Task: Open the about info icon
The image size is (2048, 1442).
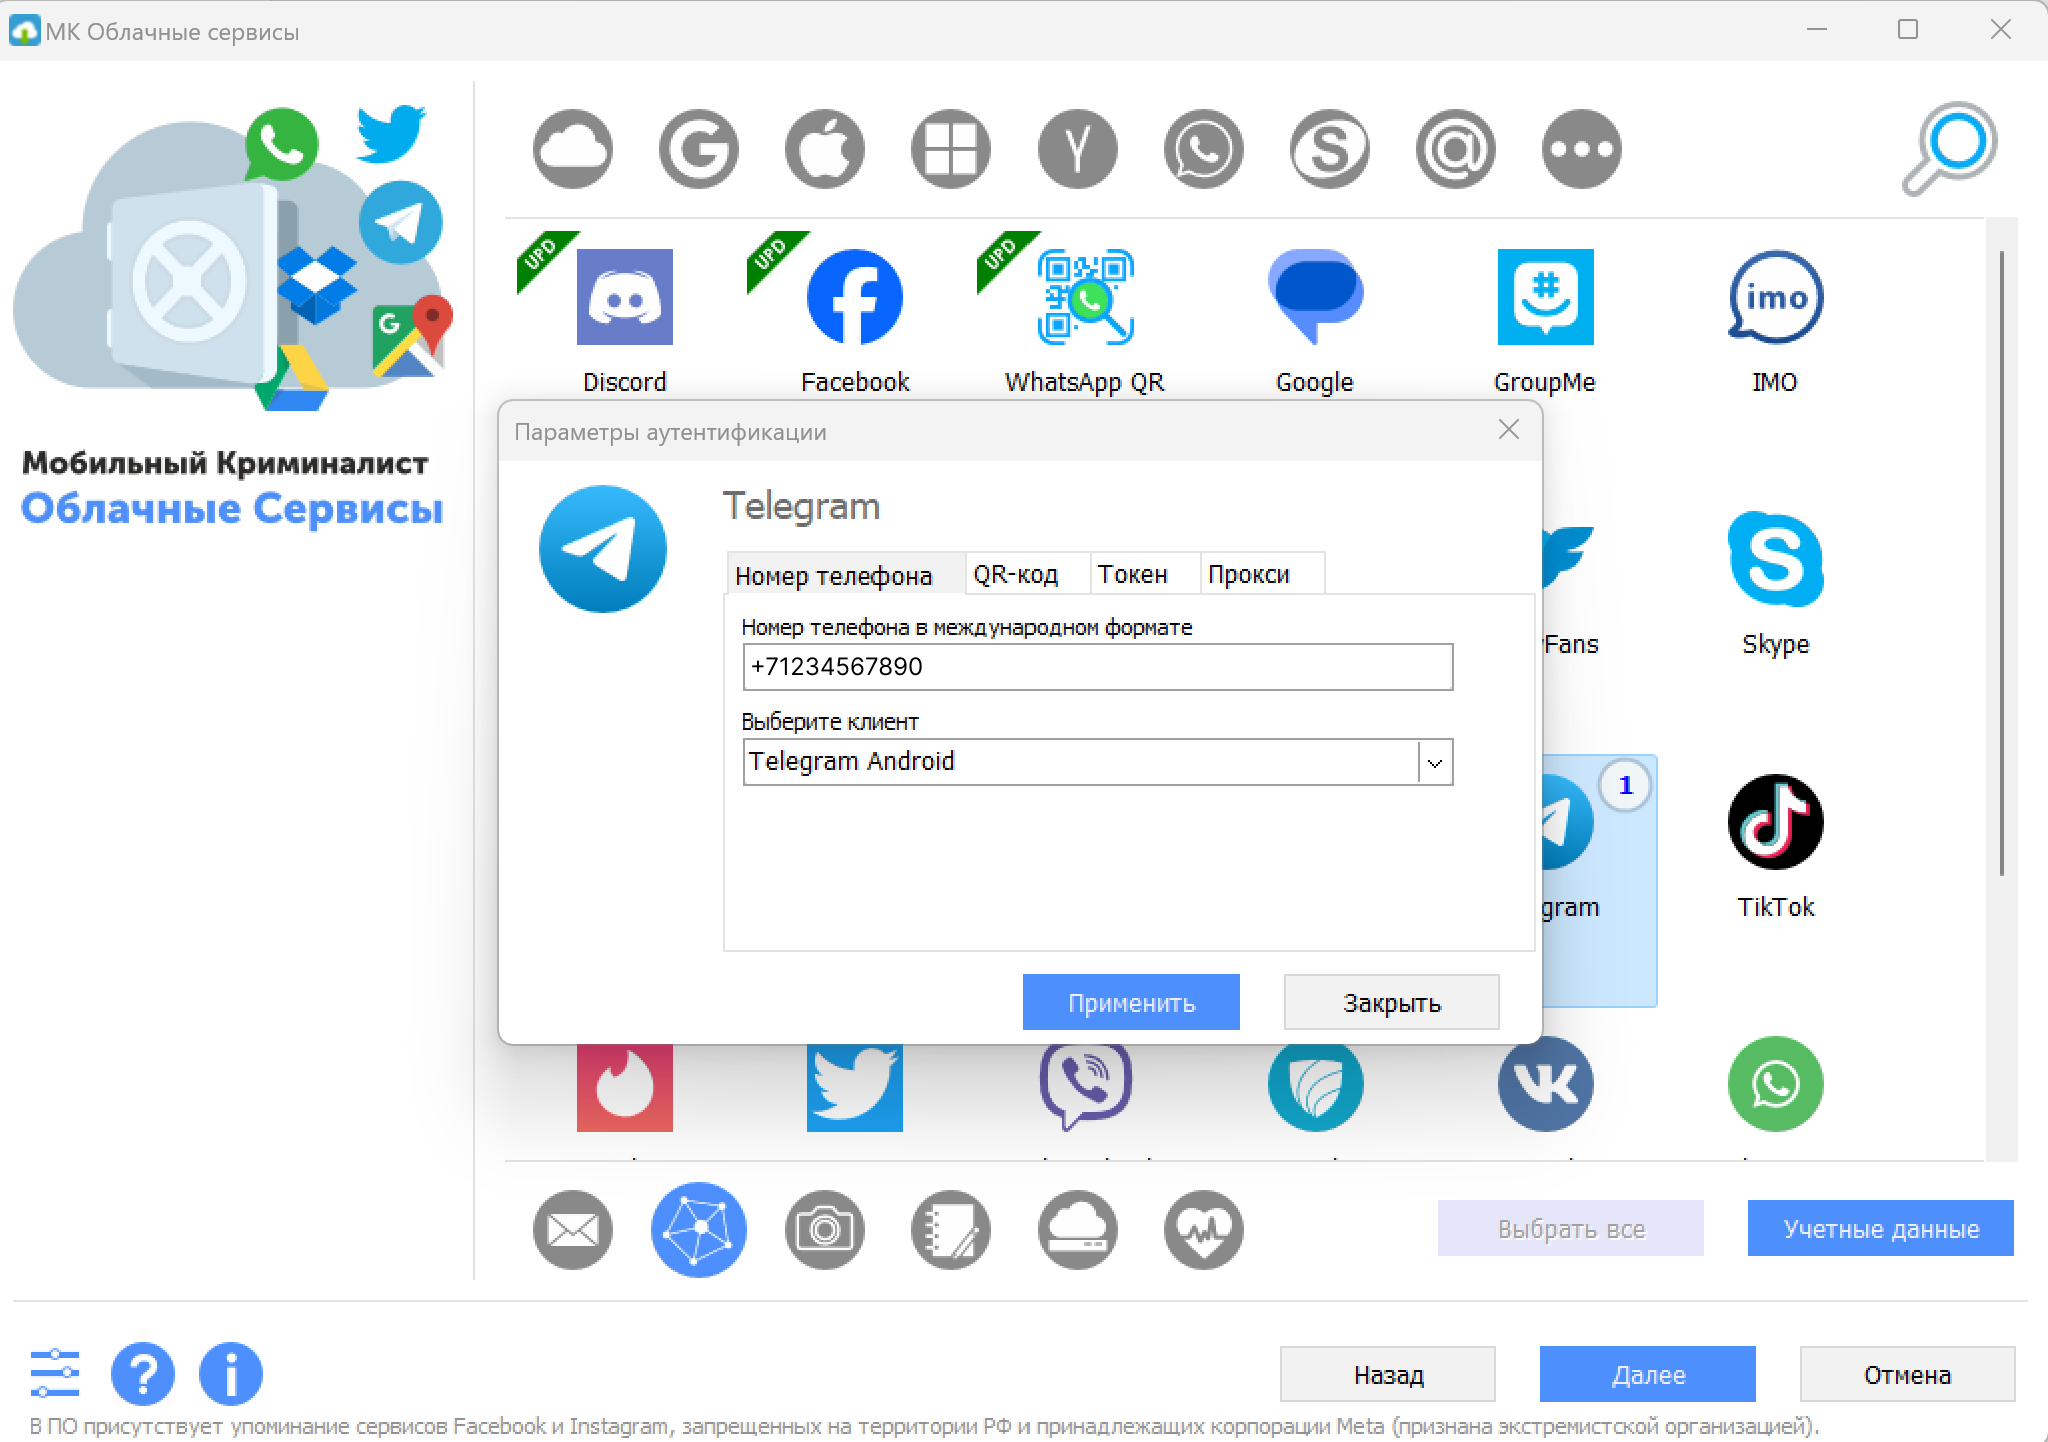Action: coord(230,1374)
